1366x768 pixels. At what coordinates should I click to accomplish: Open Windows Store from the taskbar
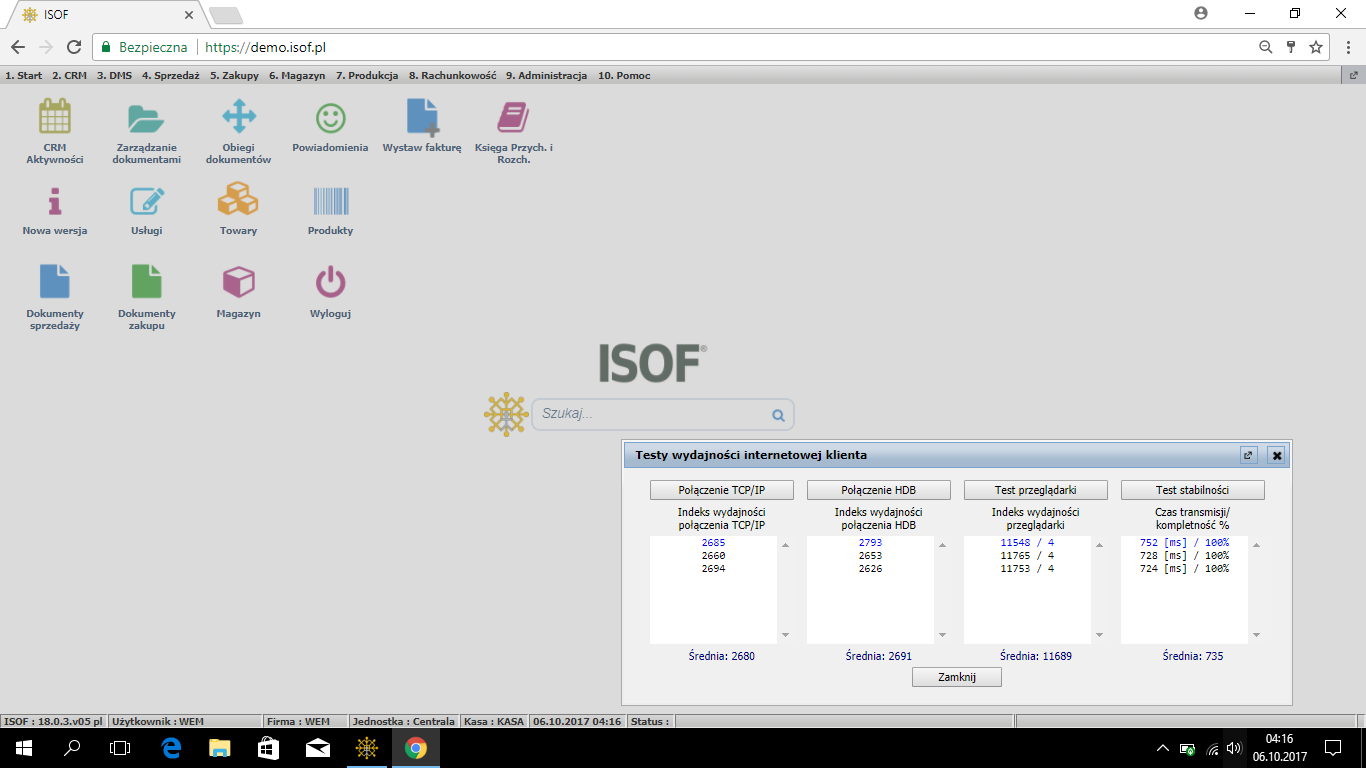pos(268,748)
